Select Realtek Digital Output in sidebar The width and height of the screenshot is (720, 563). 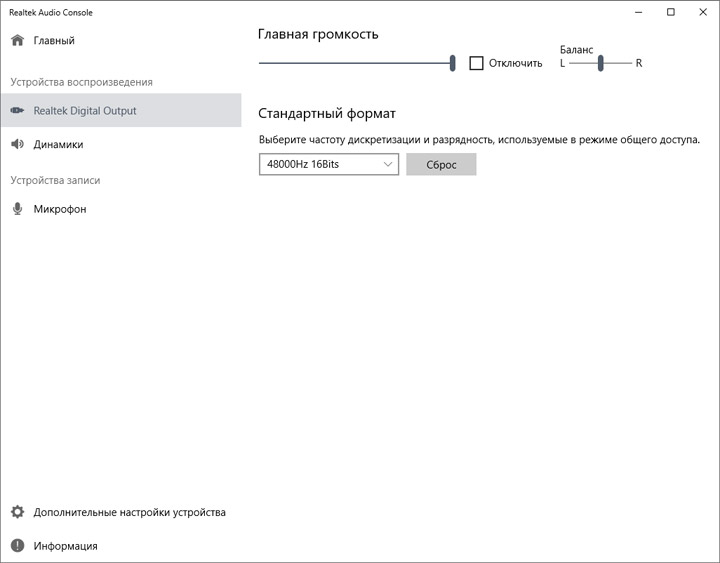(x=85, y=111)
